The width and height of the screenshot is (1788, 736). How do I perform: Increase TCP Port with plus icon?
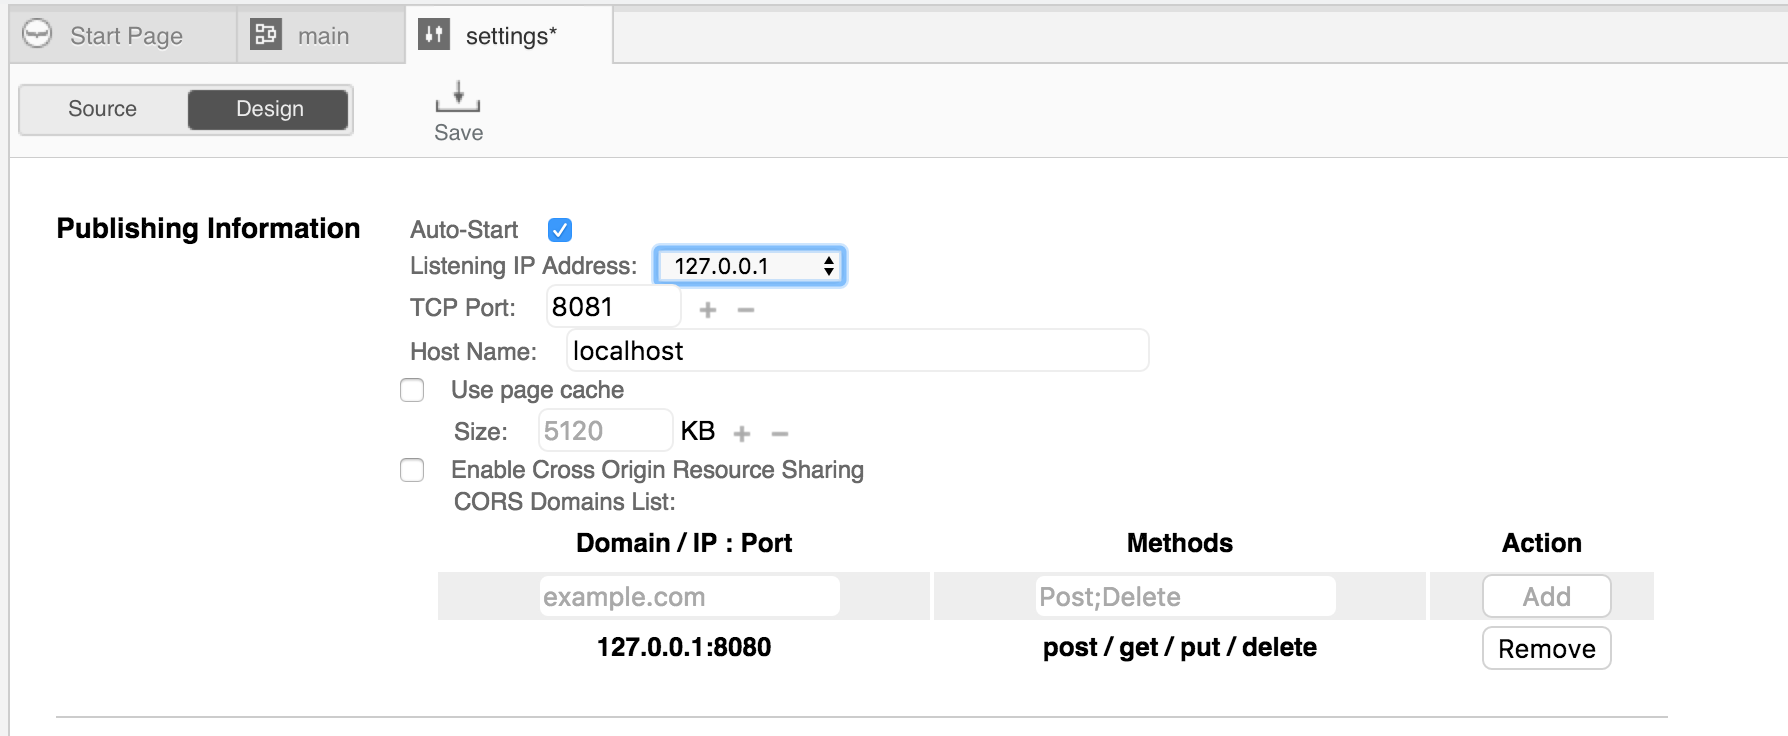tap(708, 310)
